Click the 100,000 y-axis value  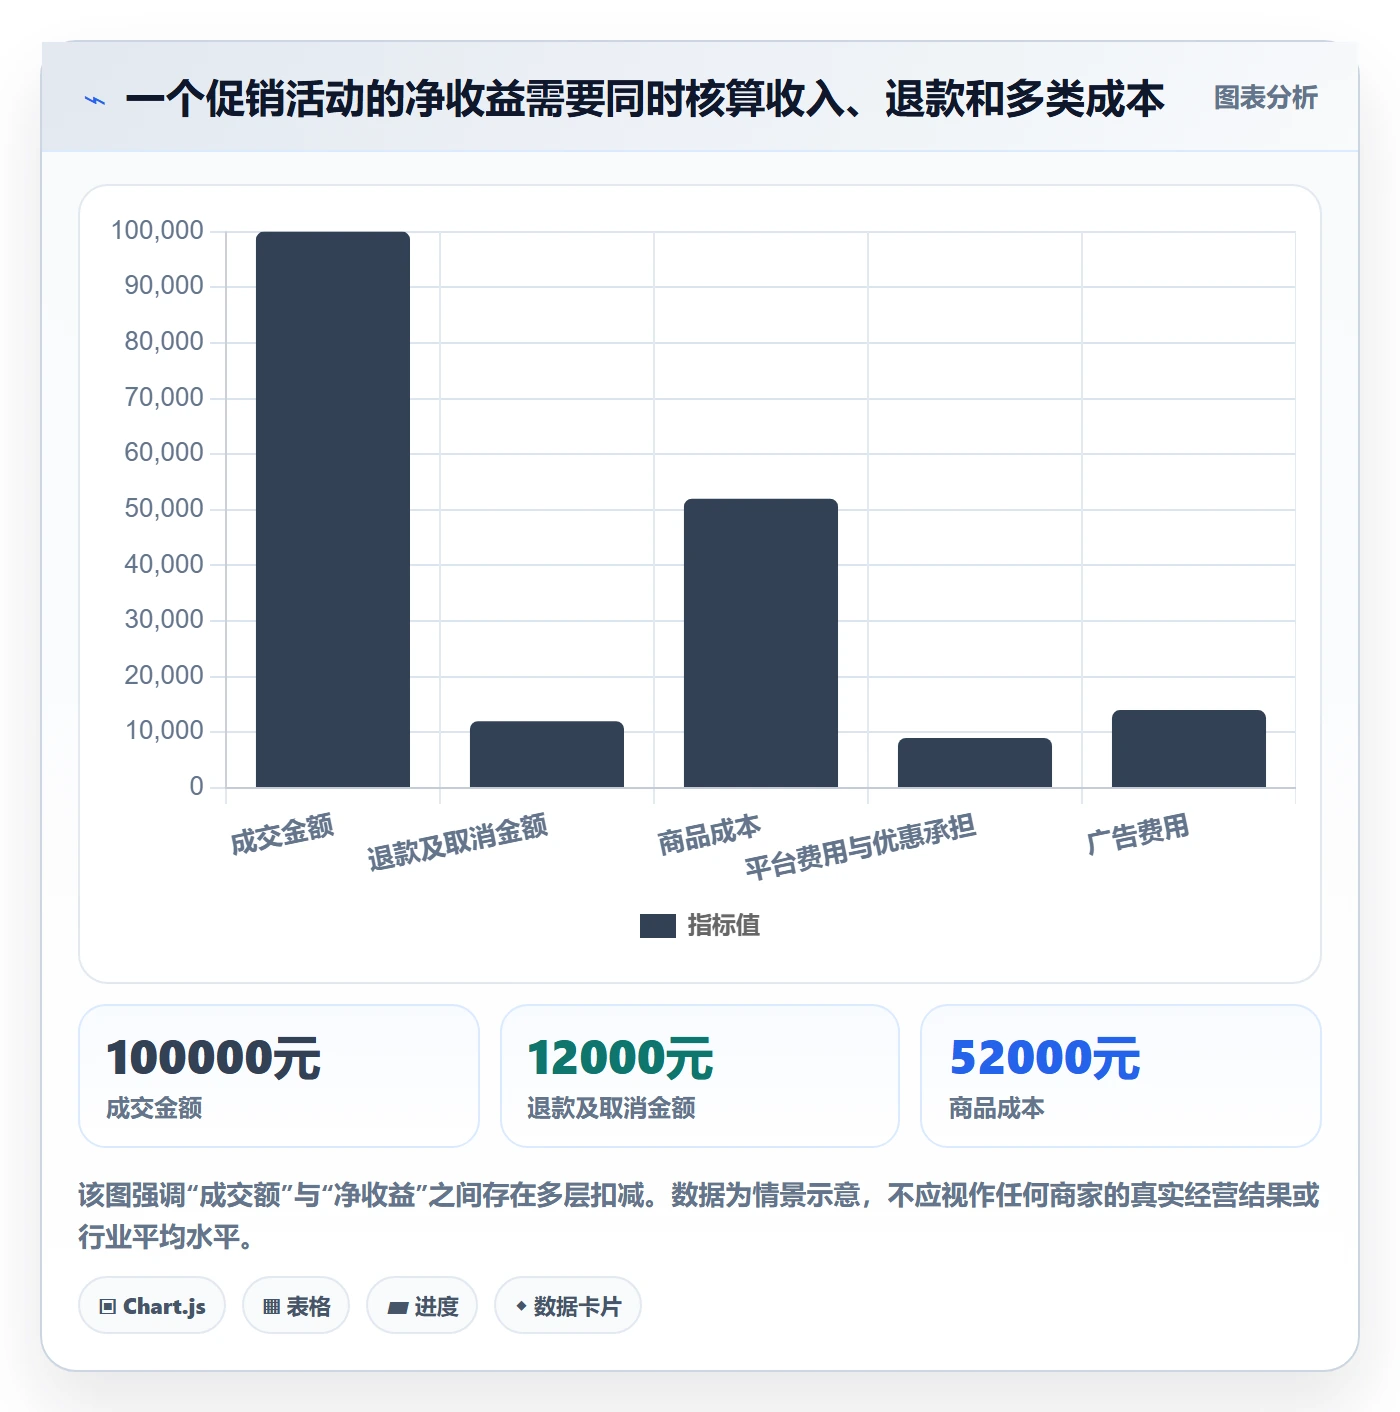tap(157, 231)
